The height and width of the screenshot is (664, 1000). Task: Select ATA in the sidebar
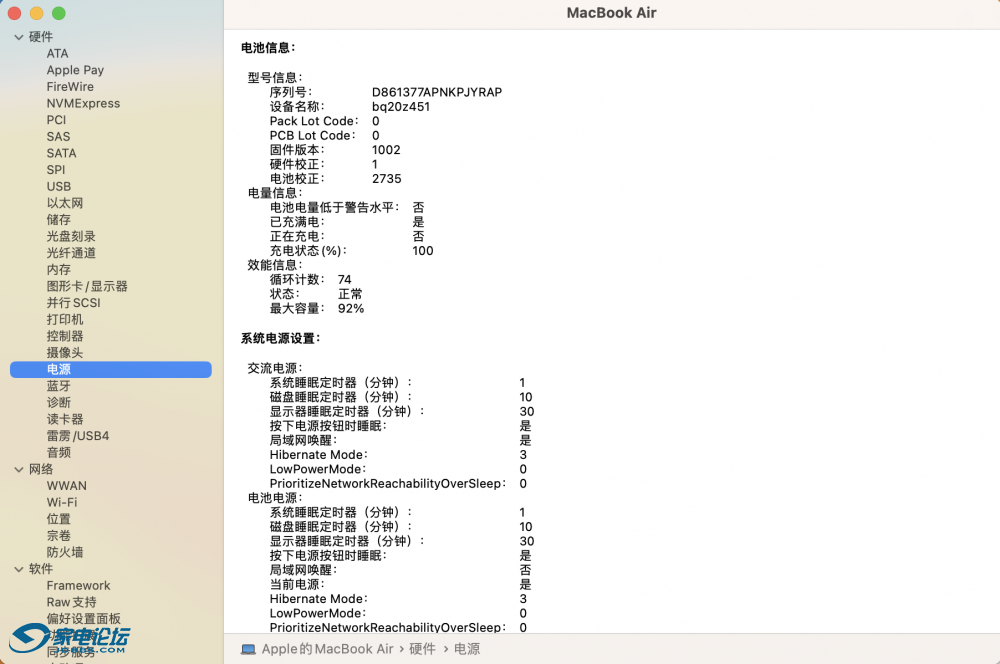[x=57, y=54]
